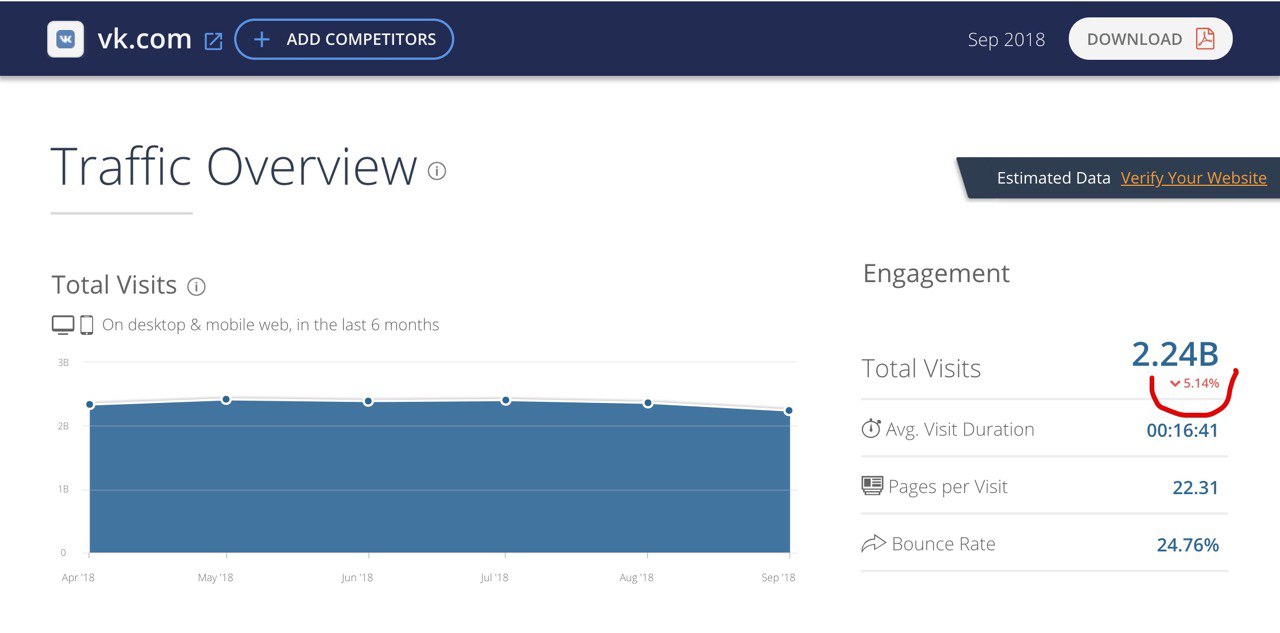Viewport: 1280px width, 633px height.
Task: Click the vk.com domain title
Action: click(x=144, y=39)
